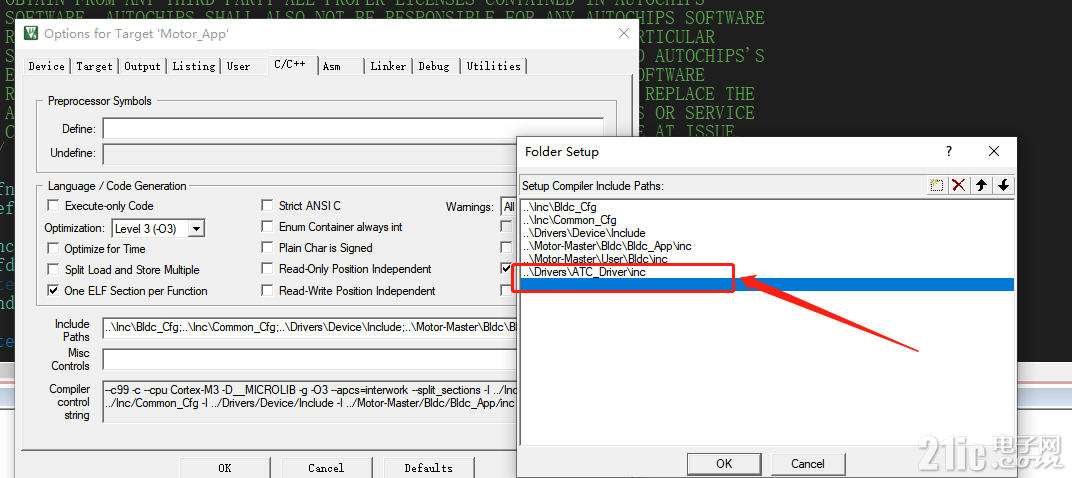Open the Debug tab
1072x478 pixels.
coord(434,66)
